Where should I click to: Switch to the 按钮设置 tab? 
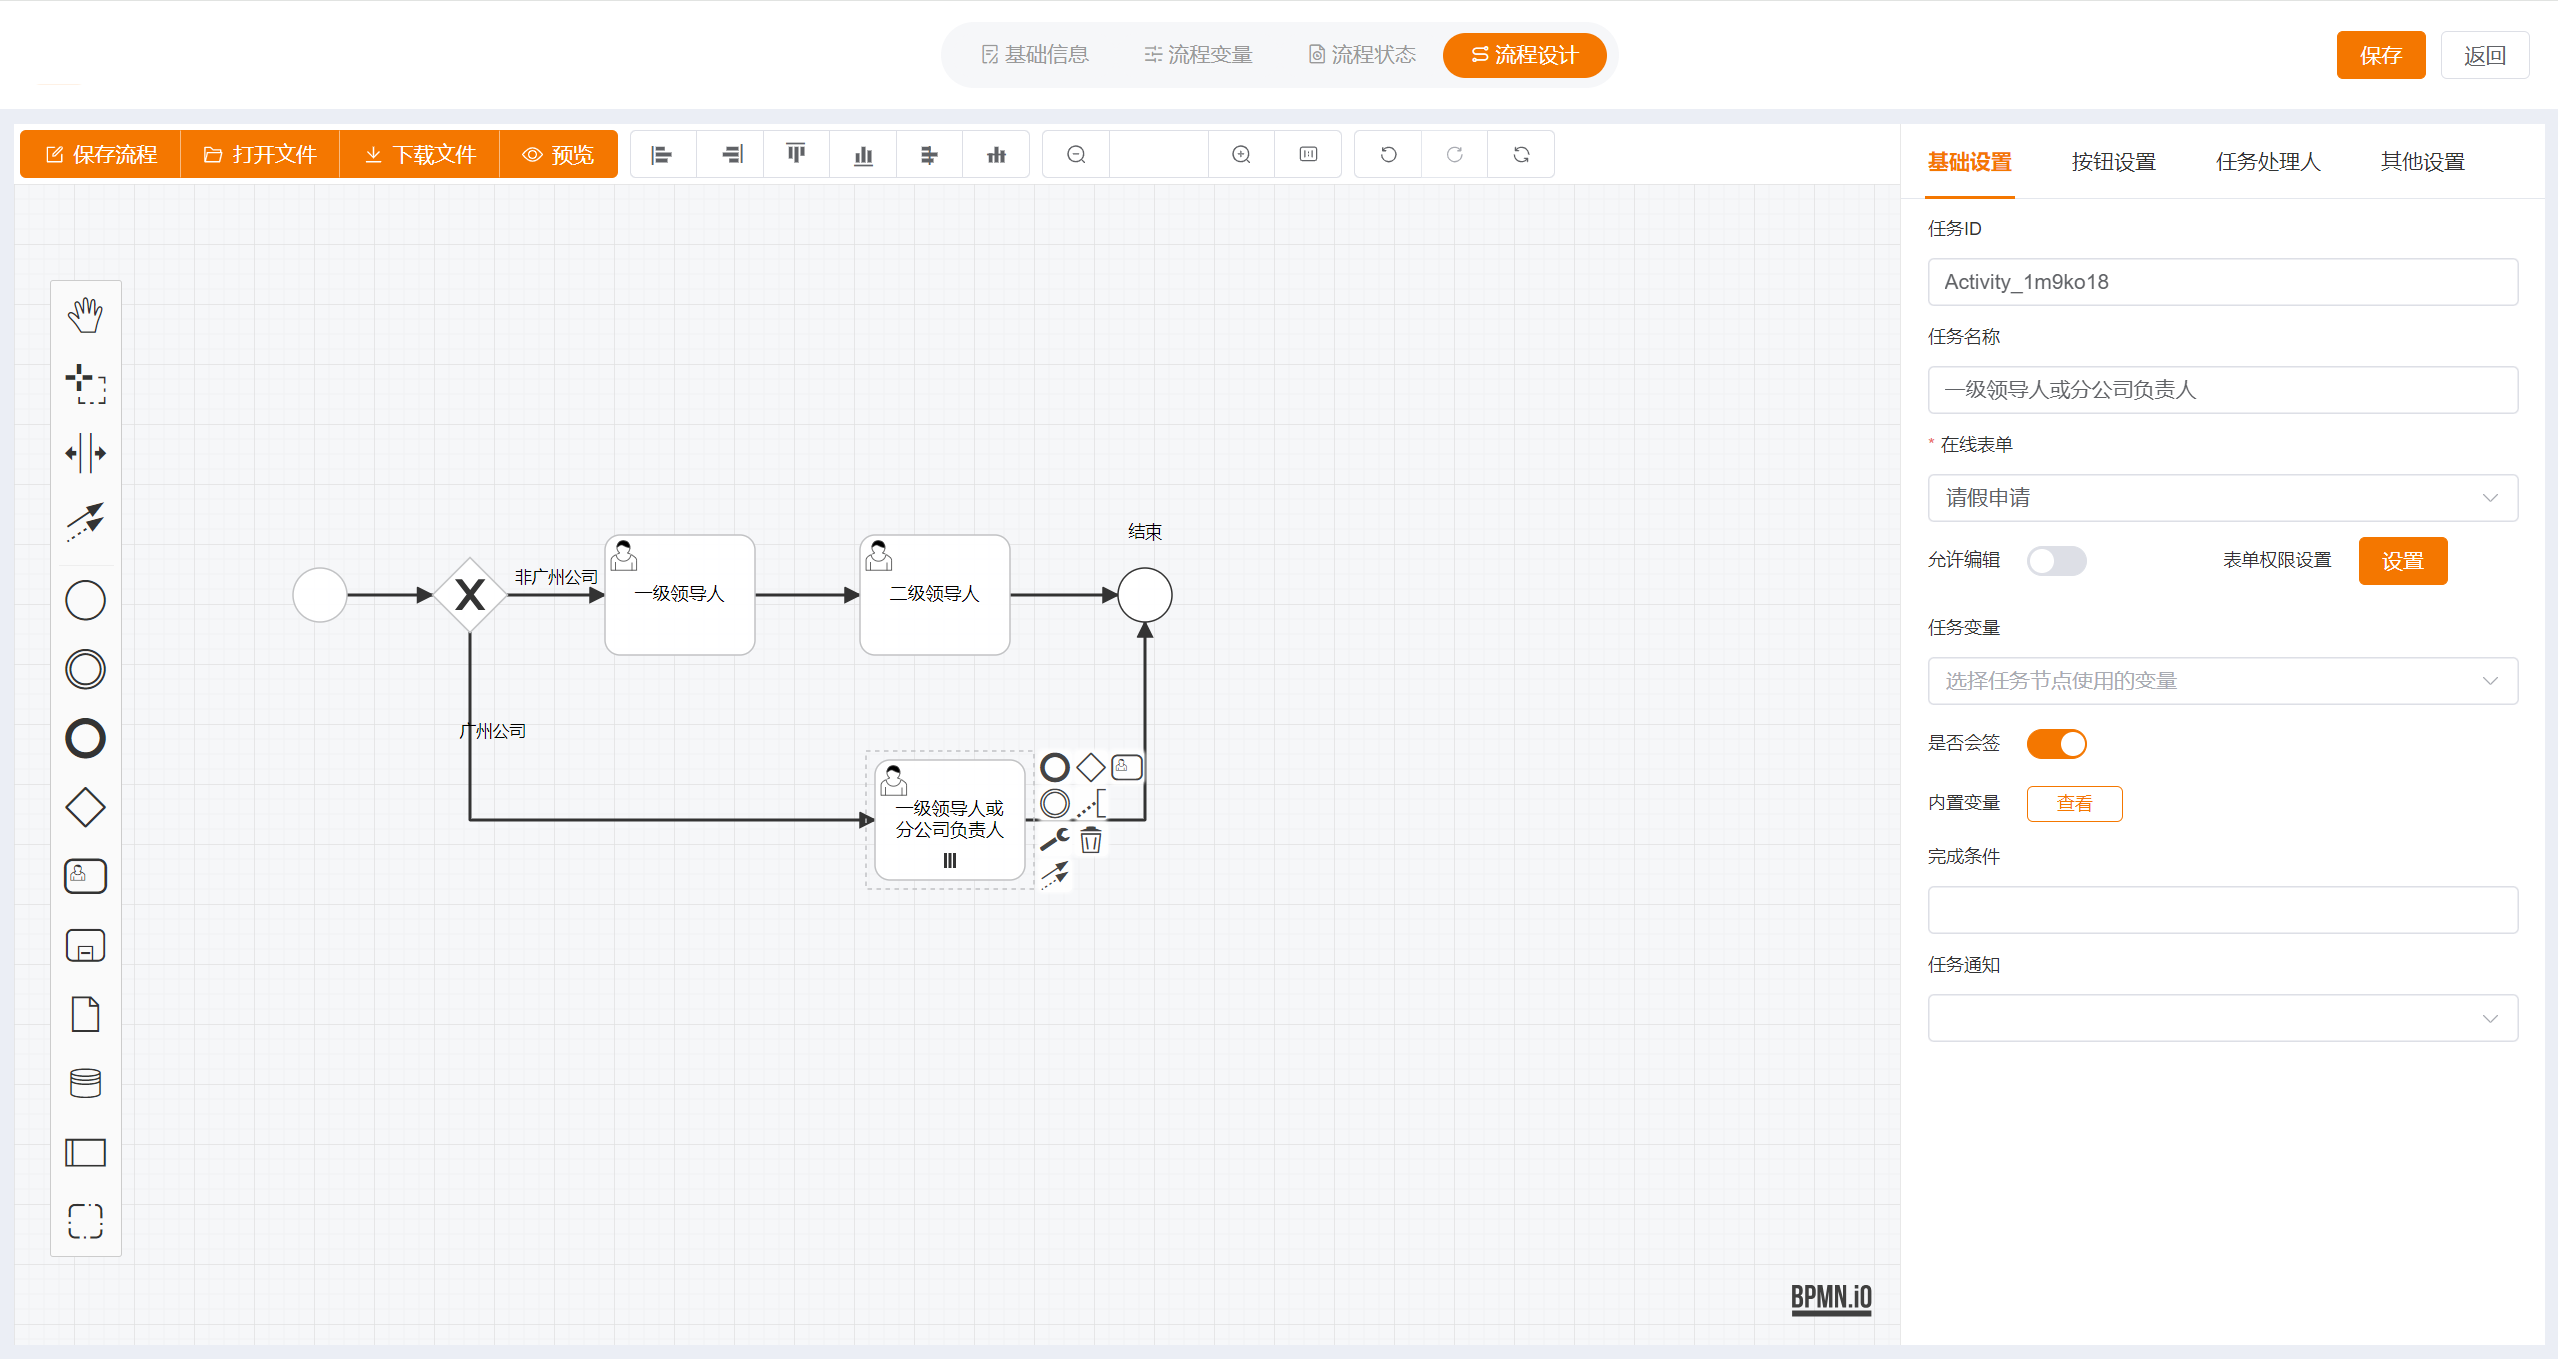click(x=2113, y=162)
